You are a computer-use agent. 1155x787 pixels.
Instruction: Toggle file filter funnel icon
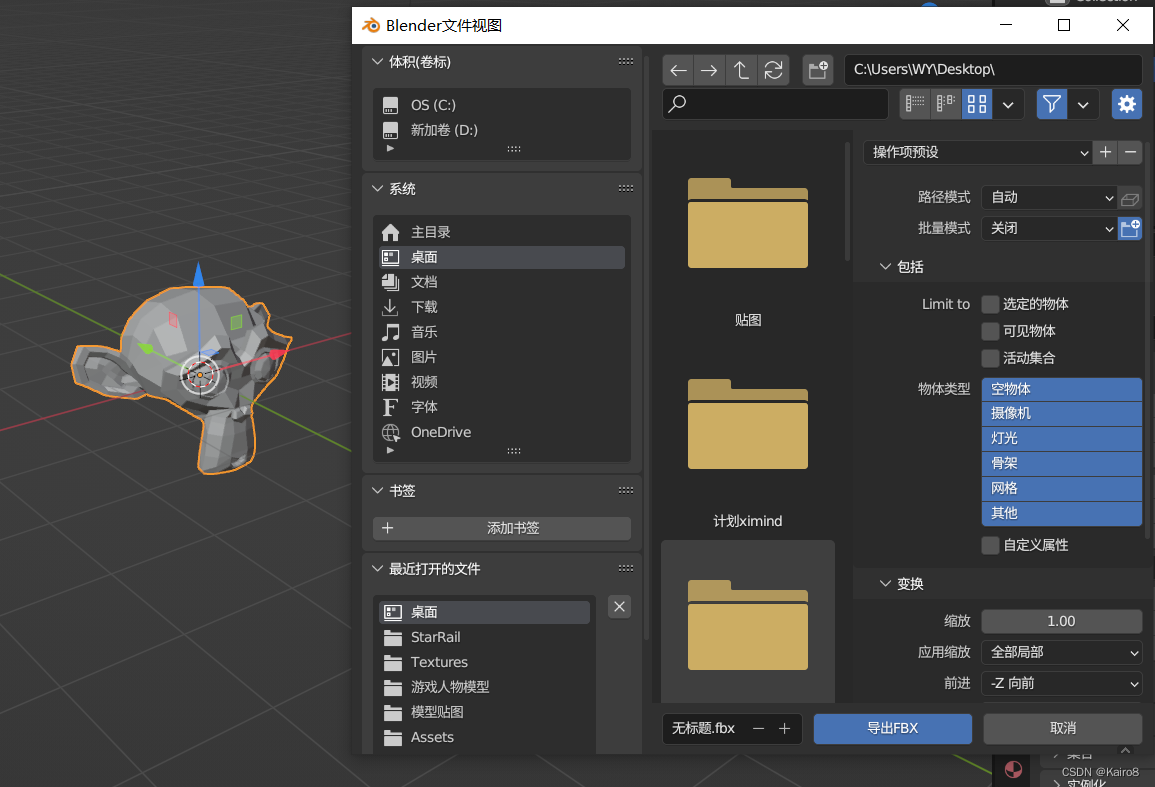pyautogui.click(x=1052, y=104)
